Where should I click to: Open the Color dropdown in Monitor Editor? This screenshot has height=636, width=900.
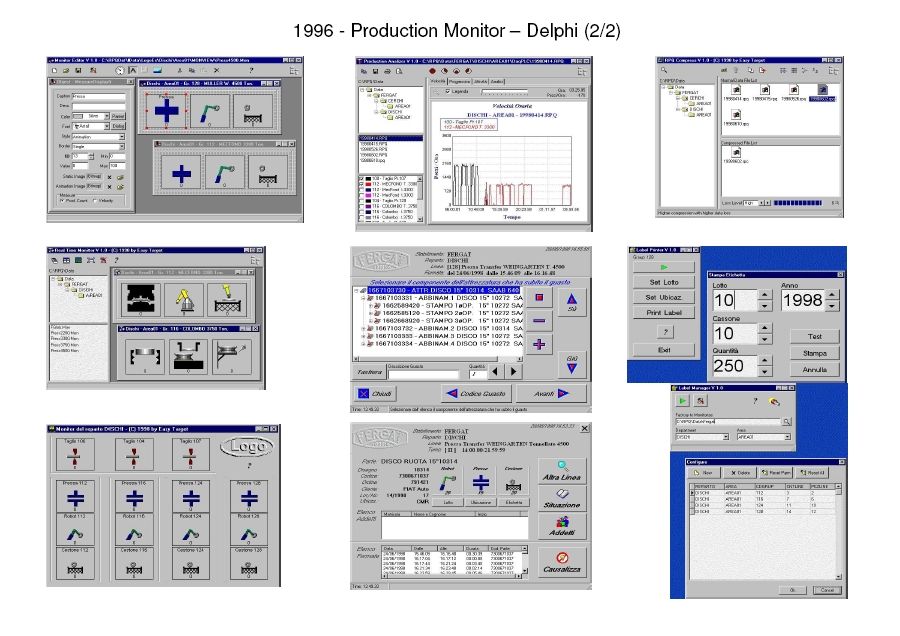pos(107,117)
